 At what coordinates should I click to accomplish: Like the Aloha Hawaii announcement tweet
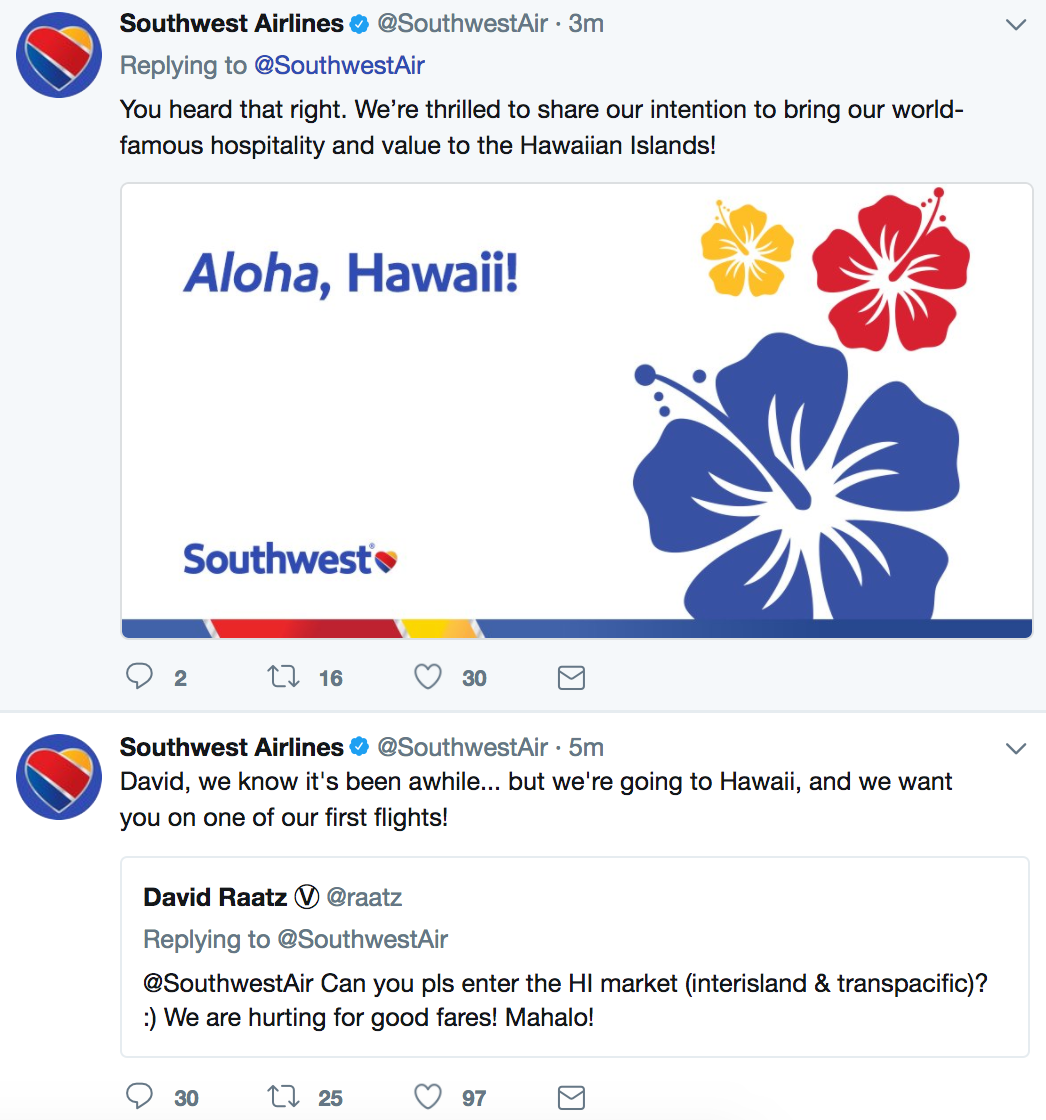tap(428, 676)
